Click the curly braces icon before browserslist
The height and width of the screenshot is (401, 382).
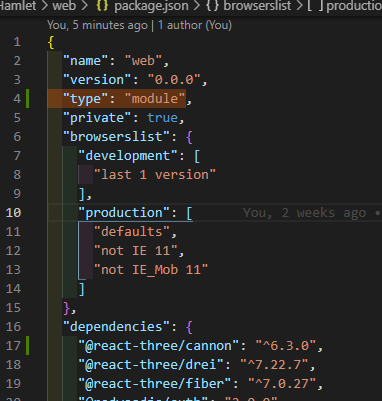pyautogui.click(x=212, y=6)
